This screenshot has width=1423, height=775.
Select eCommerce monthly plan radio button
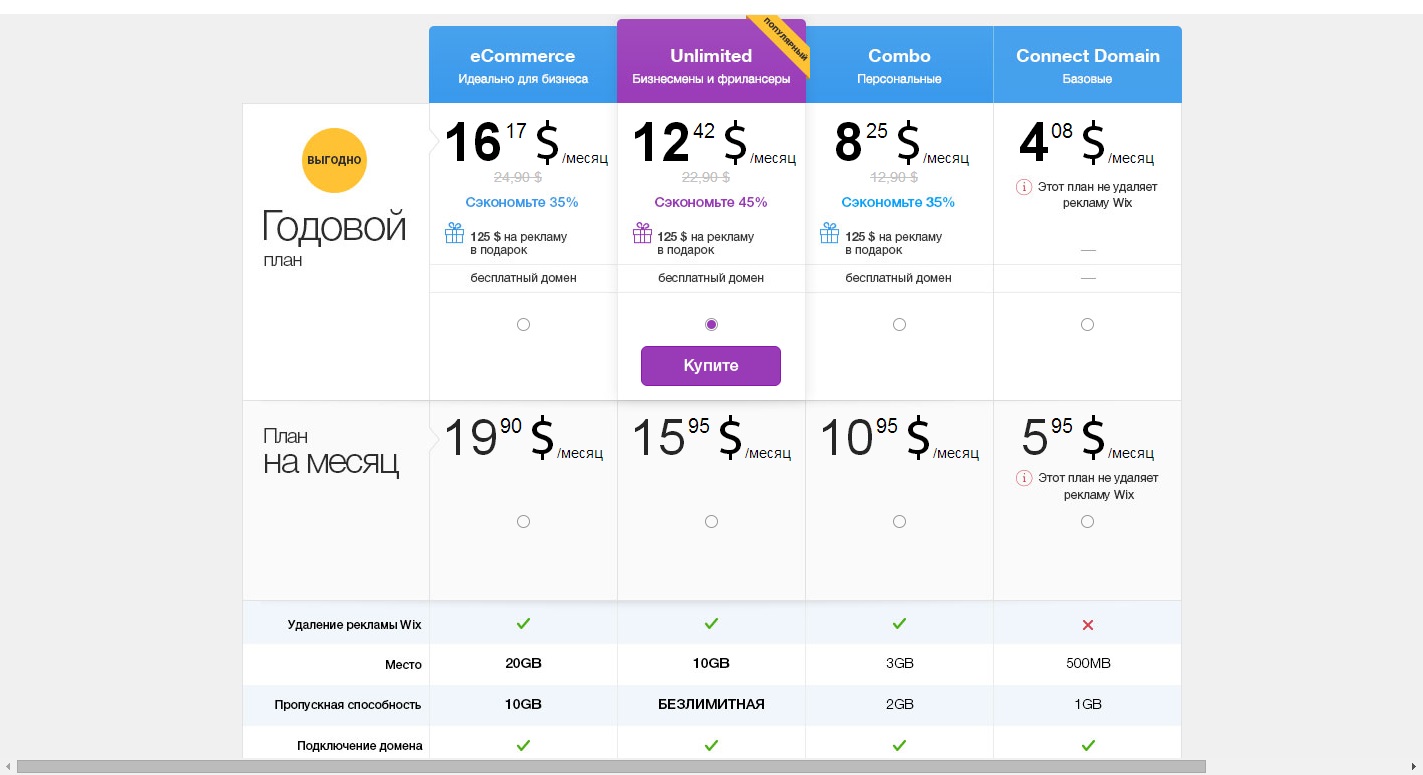click(523, 521)
